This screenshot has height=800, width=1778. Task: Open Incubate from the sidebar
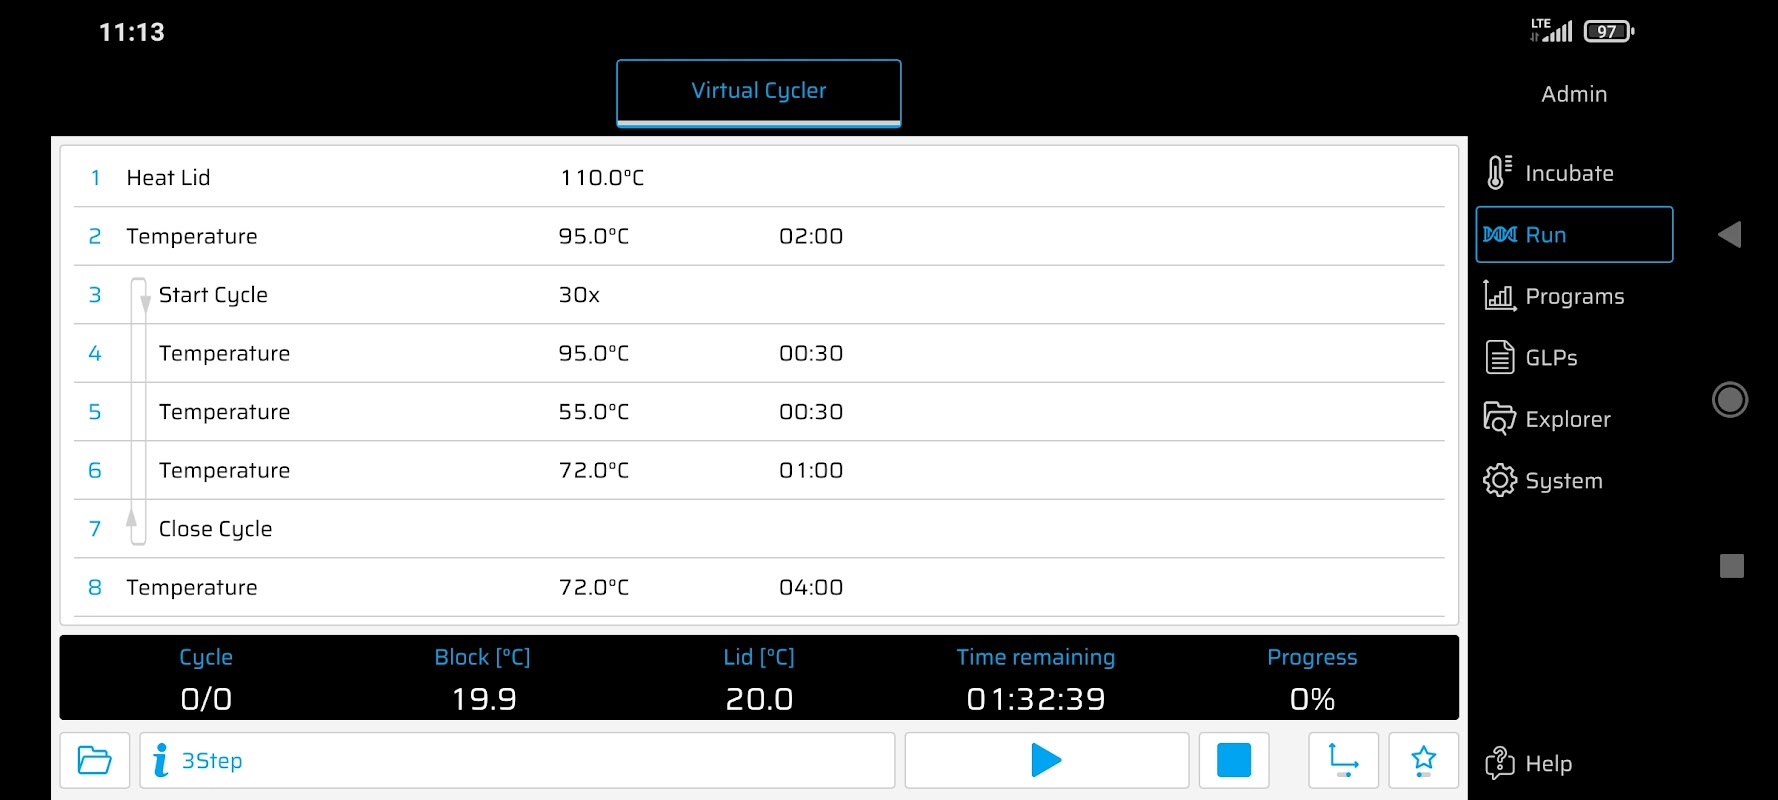(x=1568, y=173)
